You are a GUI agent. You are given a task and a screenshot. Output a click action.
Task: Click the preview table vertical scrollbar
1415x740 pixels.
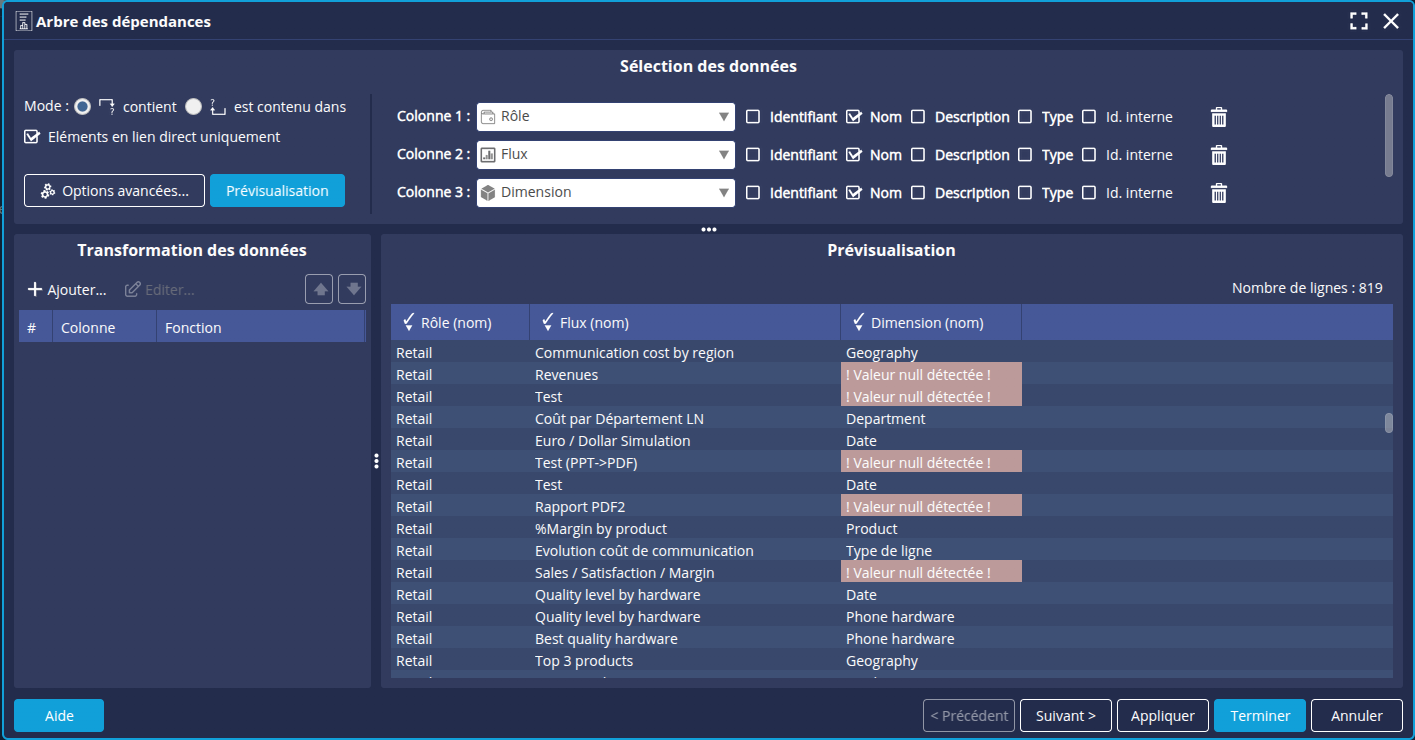1388,422
